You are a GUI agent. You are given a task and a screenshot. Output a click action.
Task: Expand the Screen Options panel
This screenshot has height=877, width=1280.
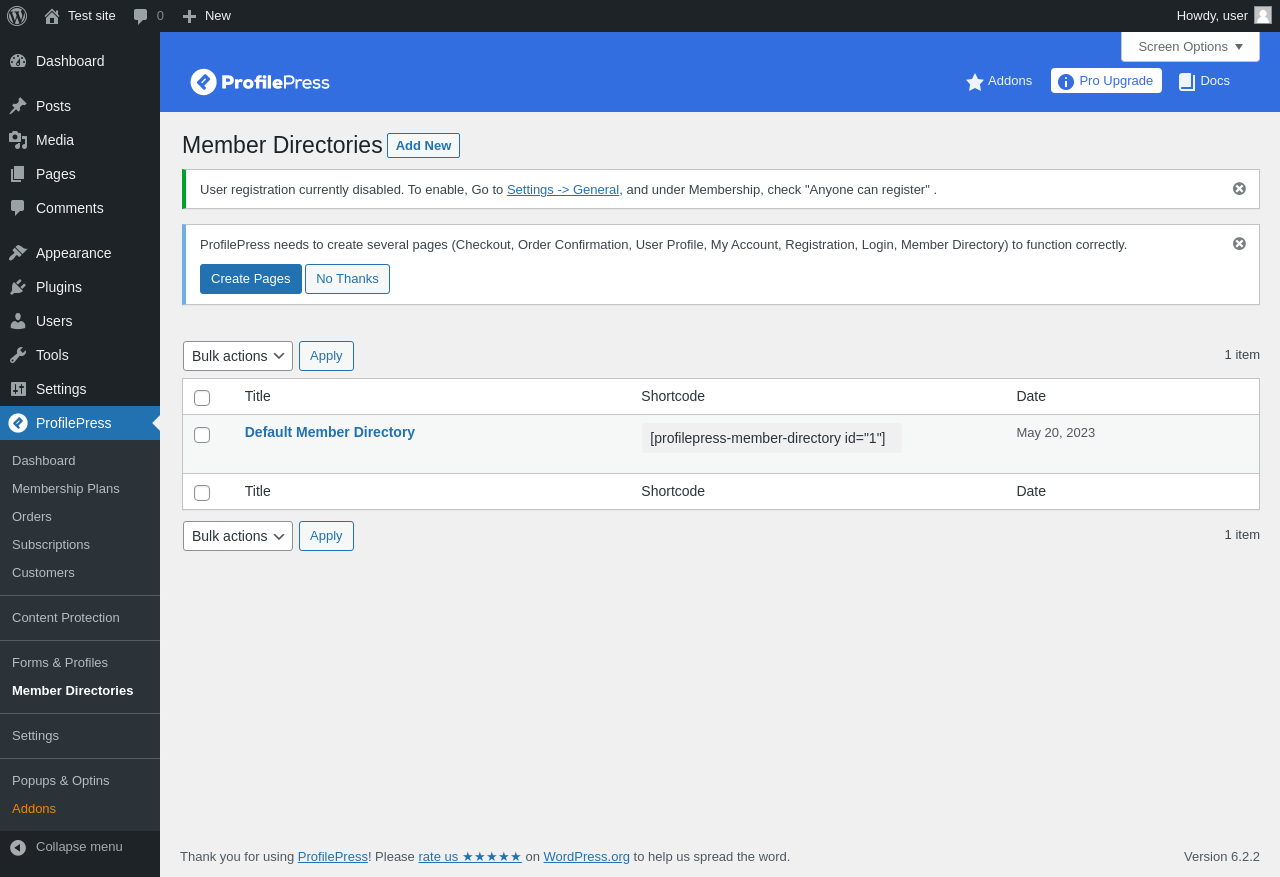(1190, 46)
